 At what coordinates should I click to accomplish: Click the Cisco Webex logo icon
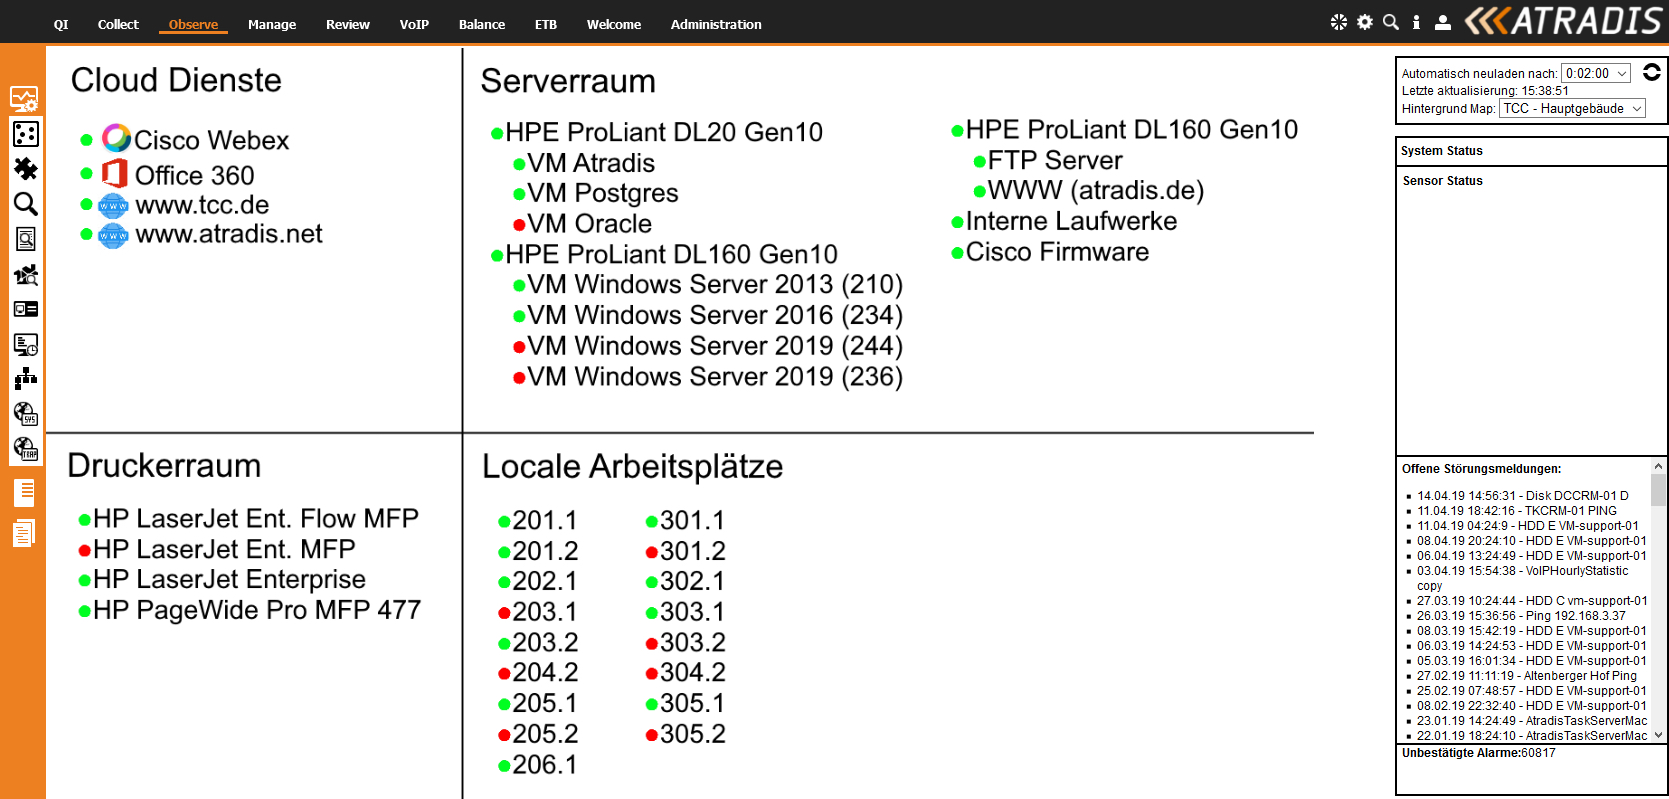(116, 138)
